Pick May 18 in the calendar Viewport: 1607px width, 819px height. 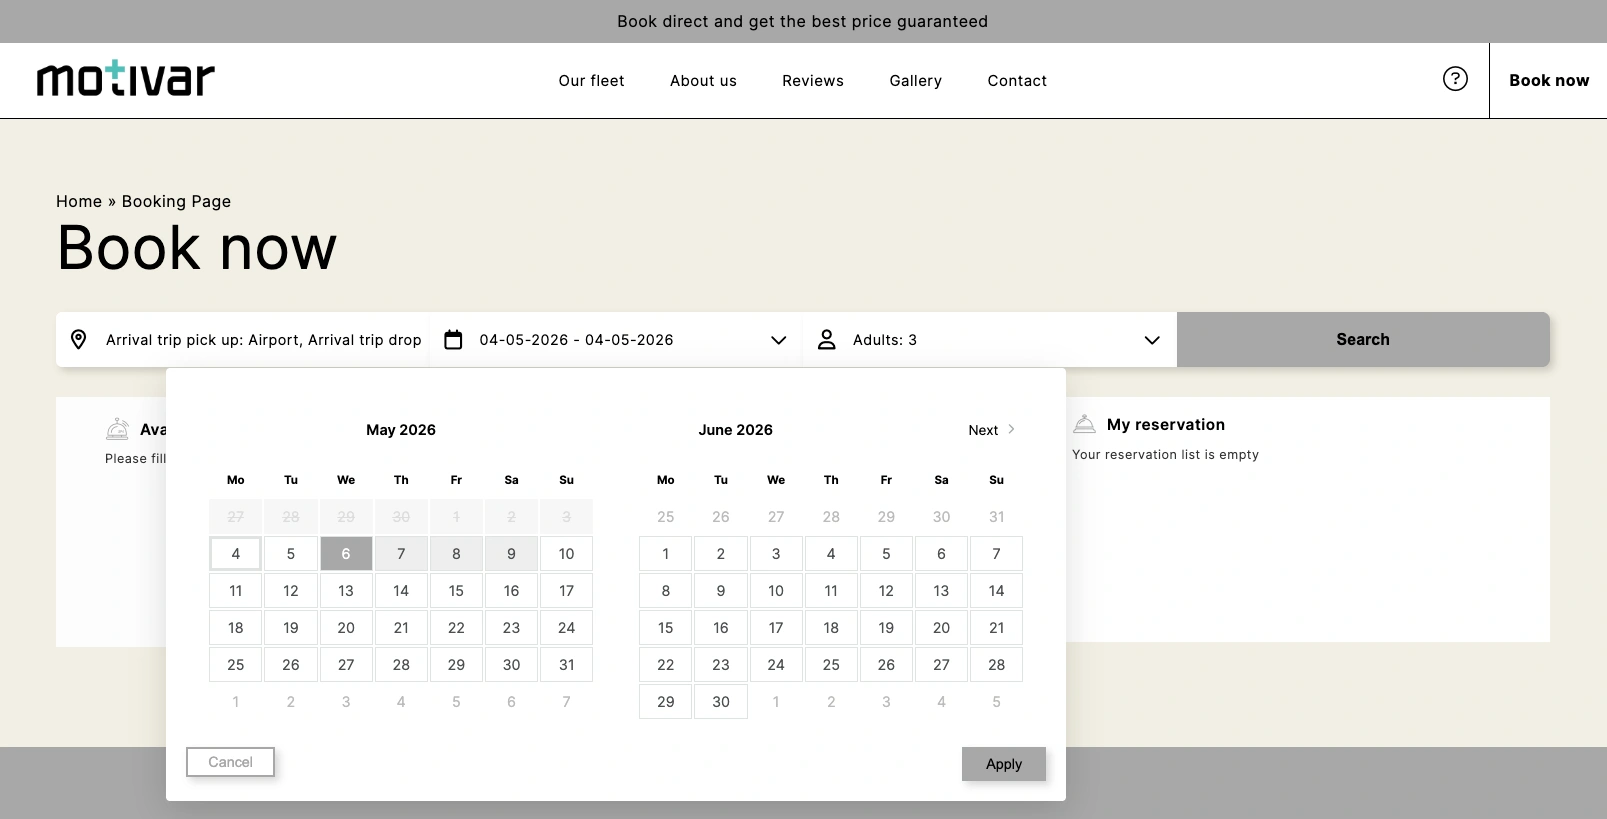point(236,628)
